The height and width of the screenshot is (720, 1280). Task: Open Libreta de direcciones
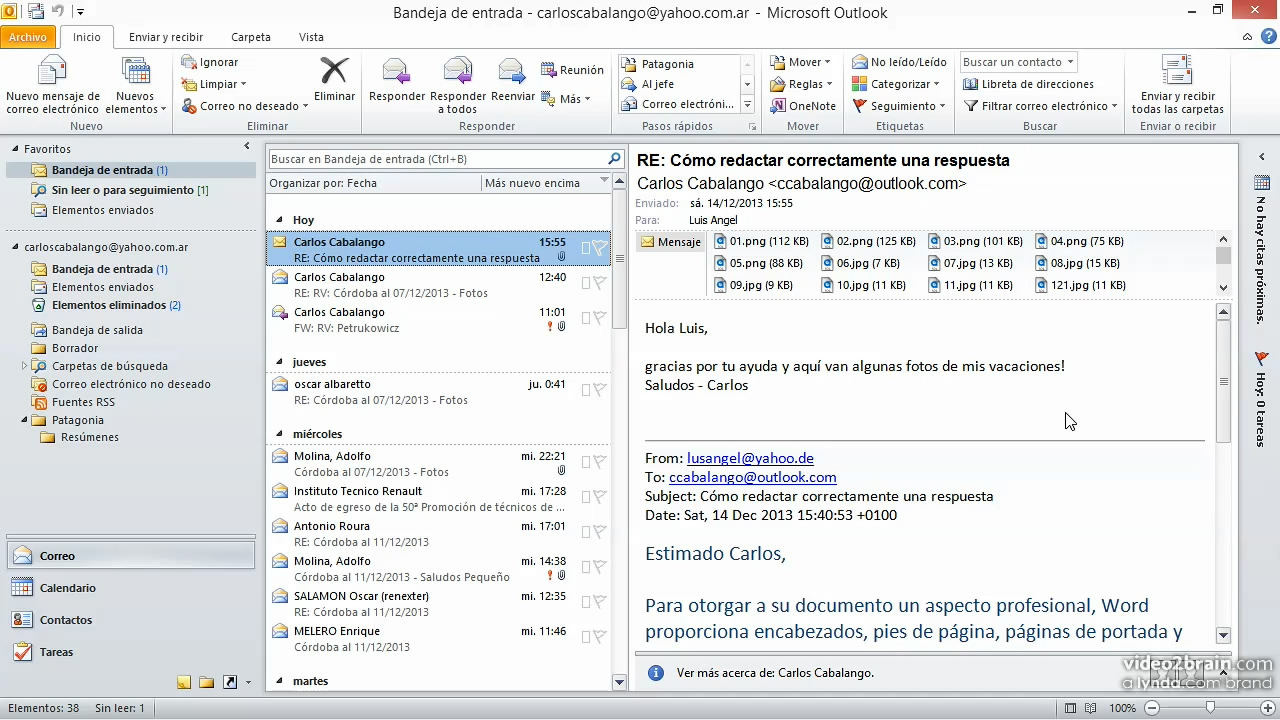pos(1029,84)
